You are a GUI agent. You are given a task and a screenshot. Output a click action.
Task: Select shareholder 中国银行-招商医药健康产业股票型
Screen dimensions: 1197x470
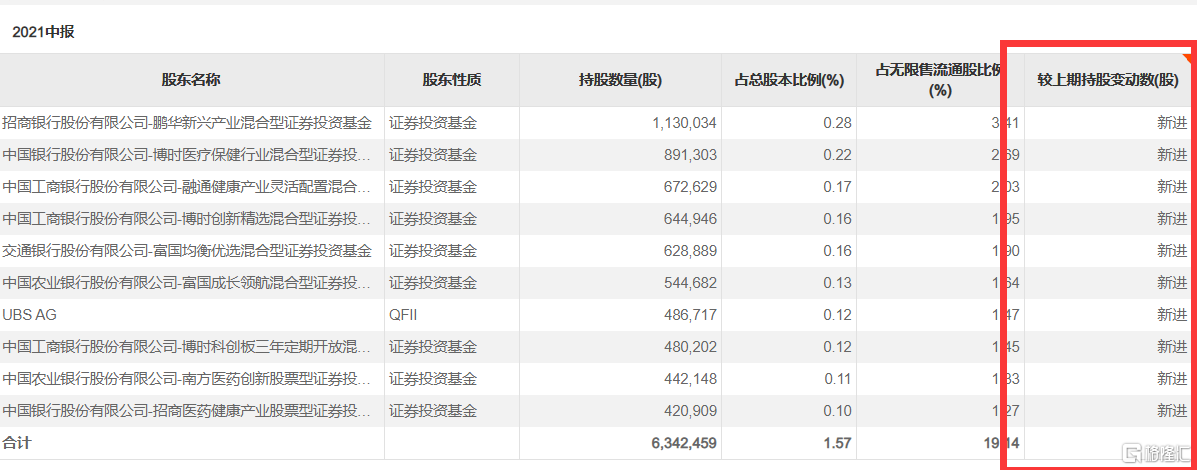[187, 411]
